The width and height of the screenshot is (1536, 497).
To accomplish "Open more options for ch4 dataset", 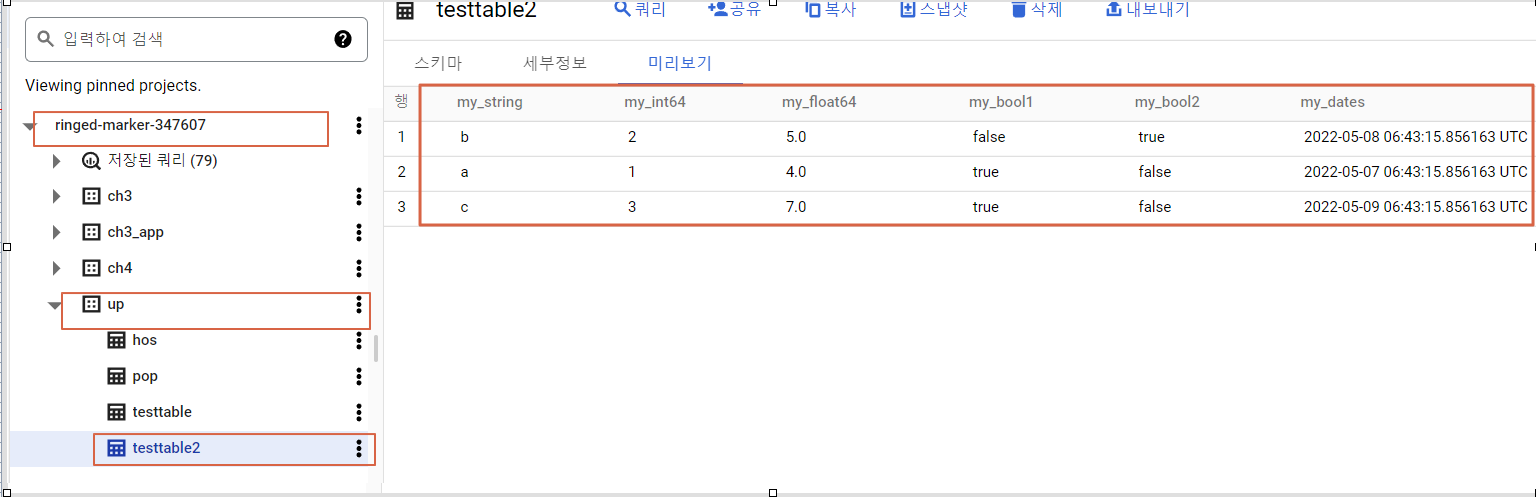I will (359, 268).
